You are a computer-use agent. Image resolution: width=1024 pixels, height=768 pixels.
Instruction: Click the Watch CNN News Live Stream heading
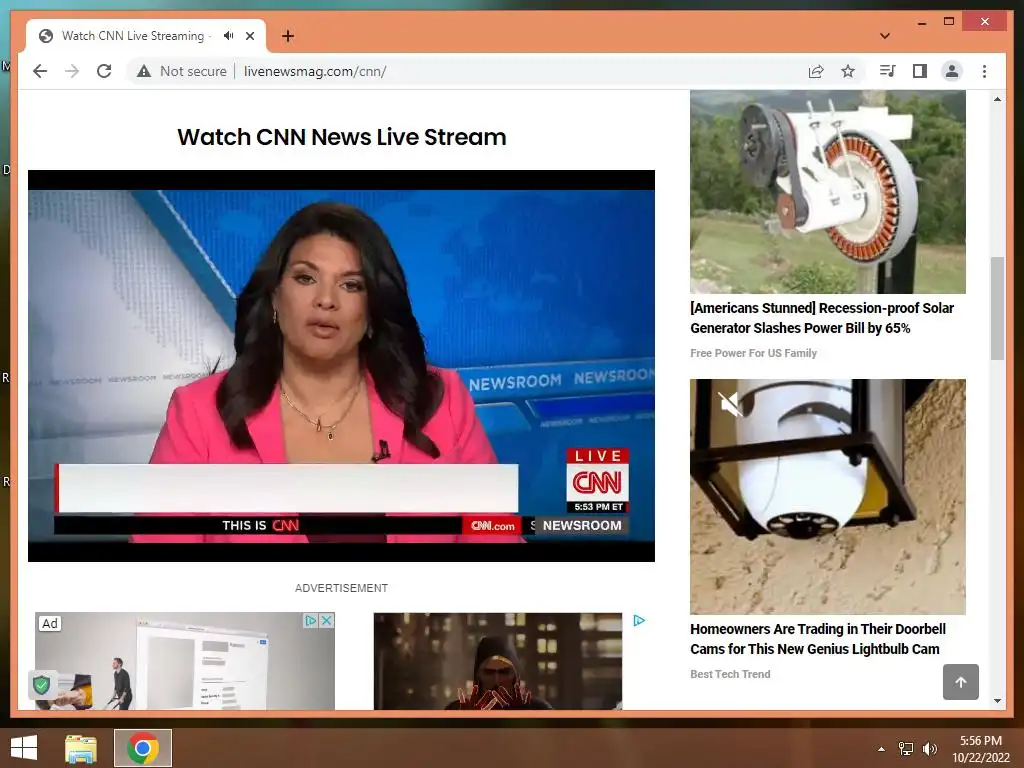pyautogui.click(x=342, y=137)
